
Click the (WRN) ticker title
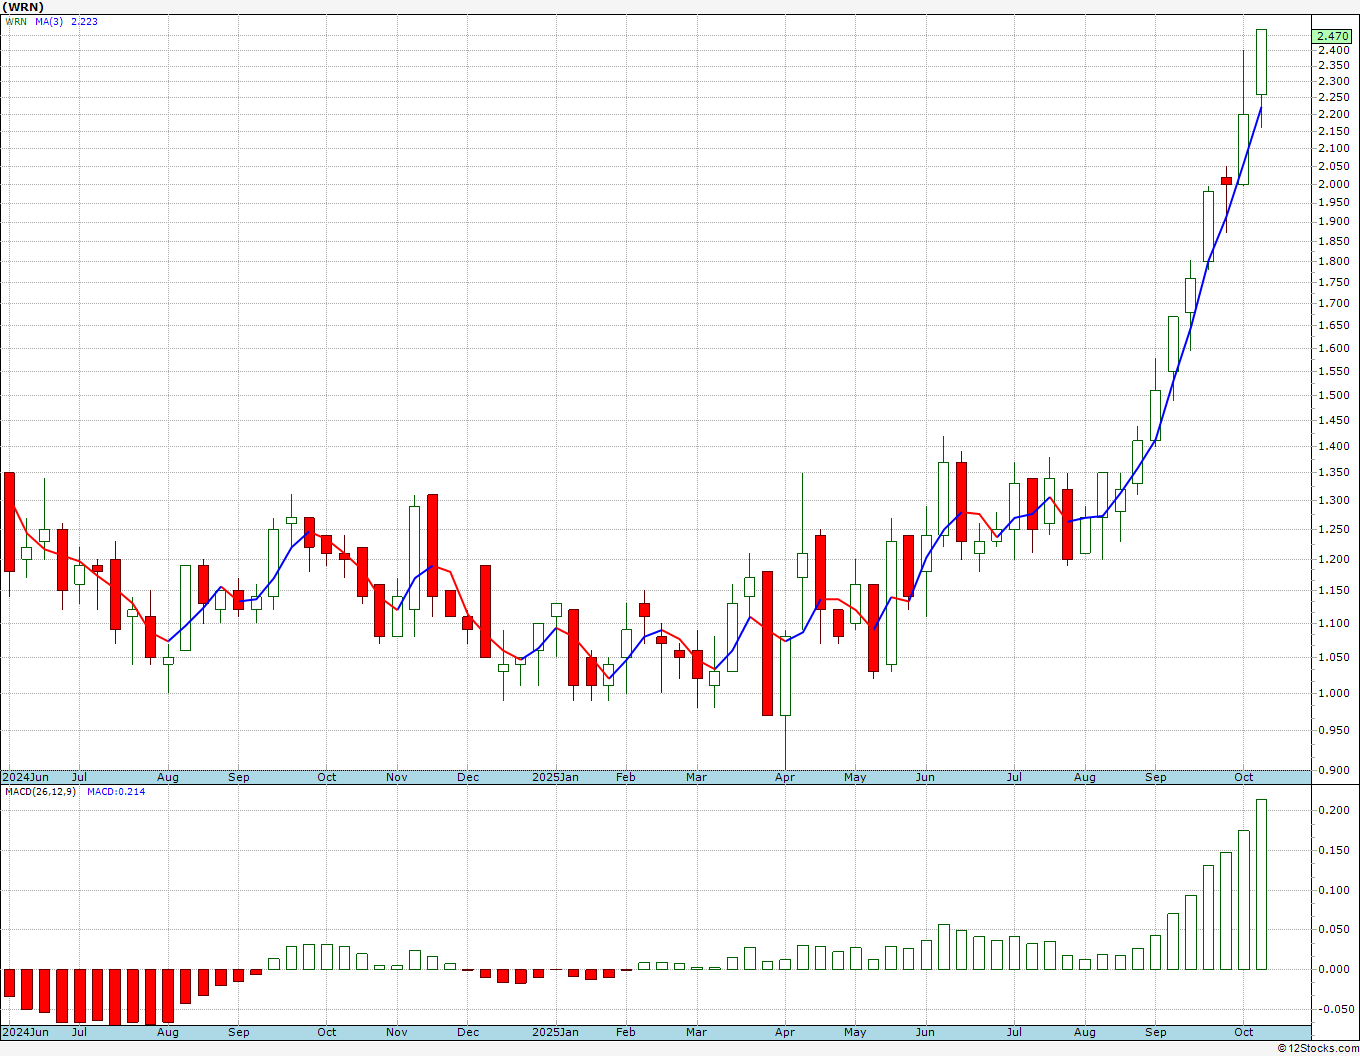tap(24, 7)
